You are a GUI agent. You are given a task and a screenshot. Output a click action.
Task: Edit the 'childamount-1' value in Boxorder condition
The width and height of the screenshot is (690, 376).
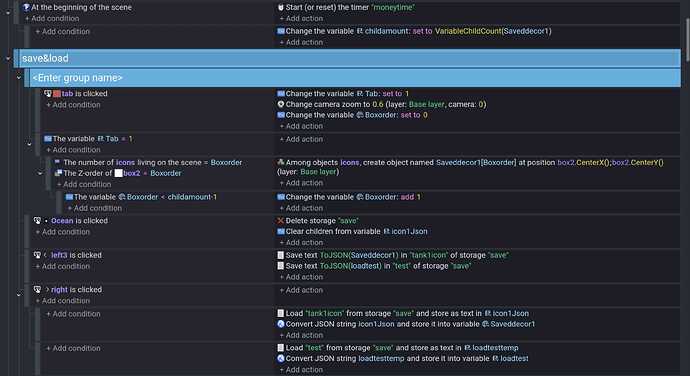coord(192,197)
